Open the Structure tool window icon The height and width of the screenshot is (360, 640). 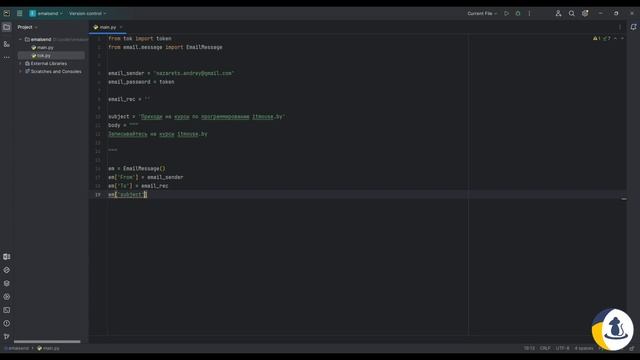pyautogui.click(x=7, y=44)
